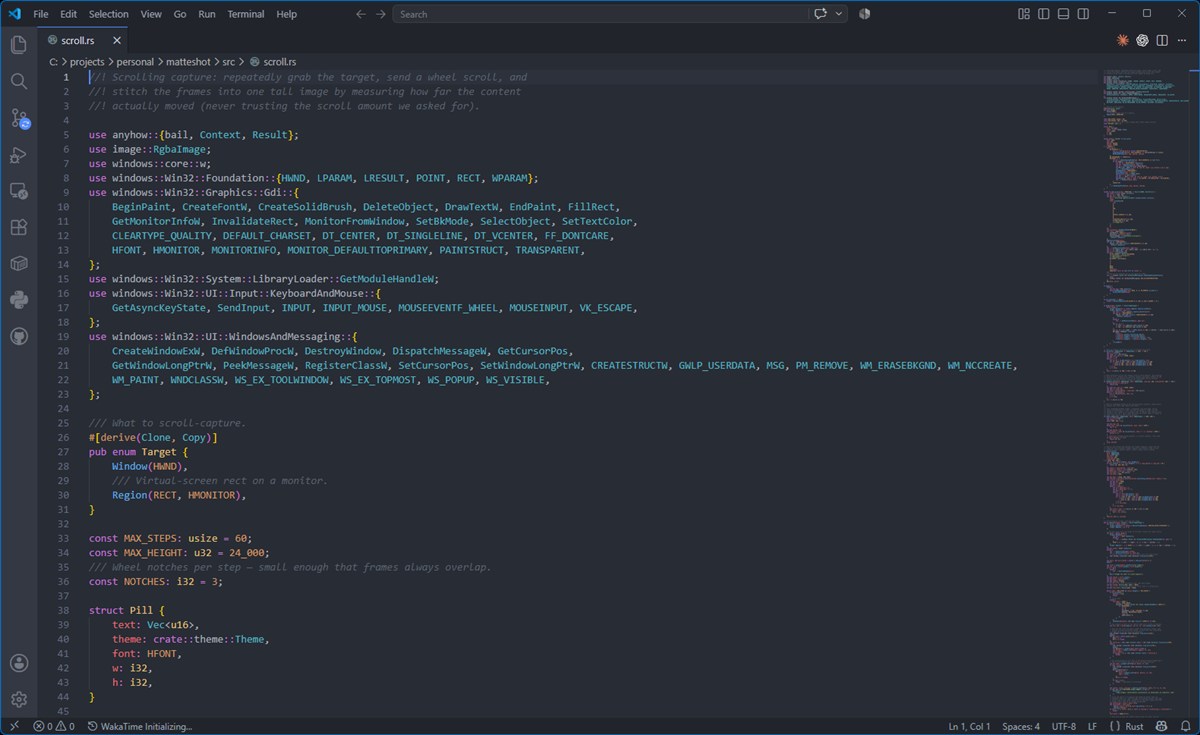The image size is (1200, 735).
Task: Toggle the Secondary Side Bar layout button
Action: pyautogui.click(x=1084, y=14)
